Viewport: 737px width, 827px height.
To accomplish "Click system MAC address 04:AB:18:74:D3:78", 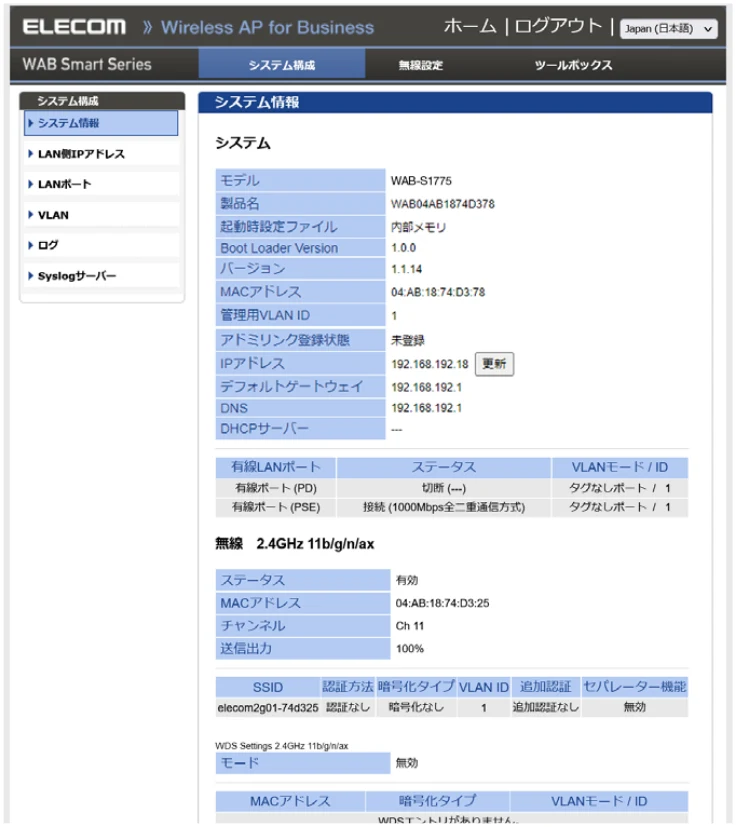I will click(x=438, y=292).
